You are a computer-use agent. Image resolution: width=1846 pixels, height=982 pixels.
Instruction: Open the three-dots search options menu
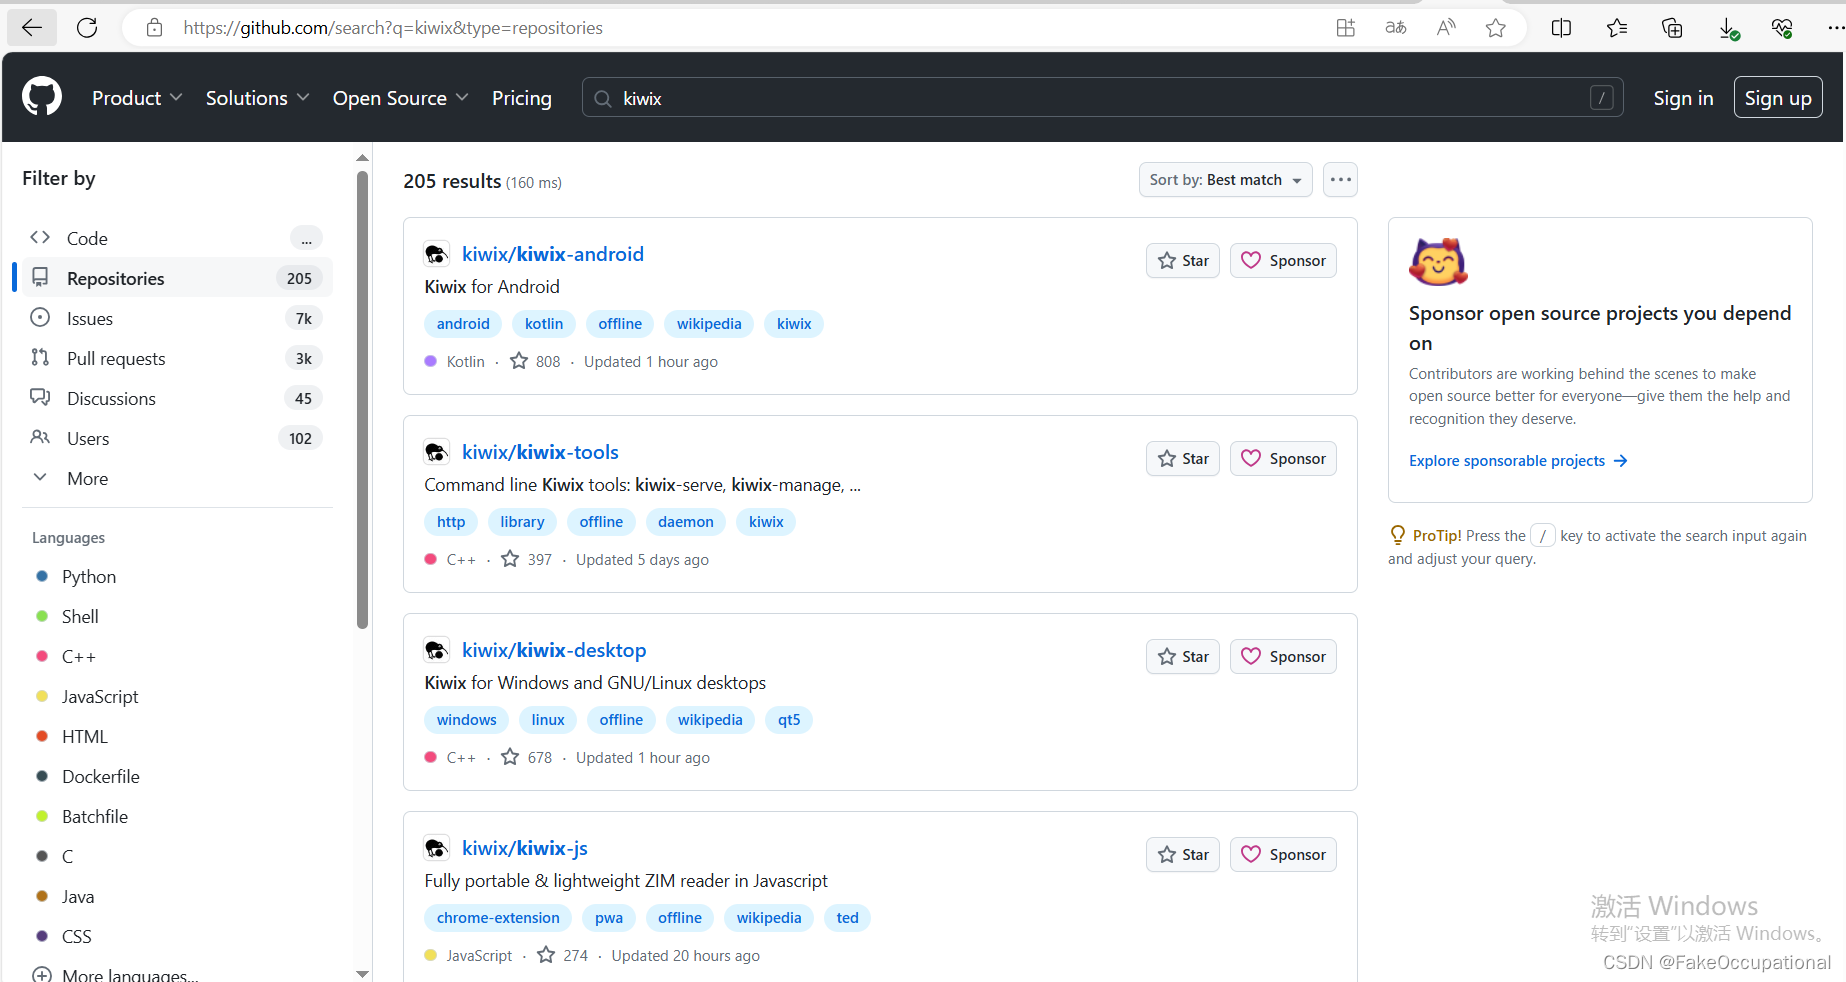pos(1340,180)
